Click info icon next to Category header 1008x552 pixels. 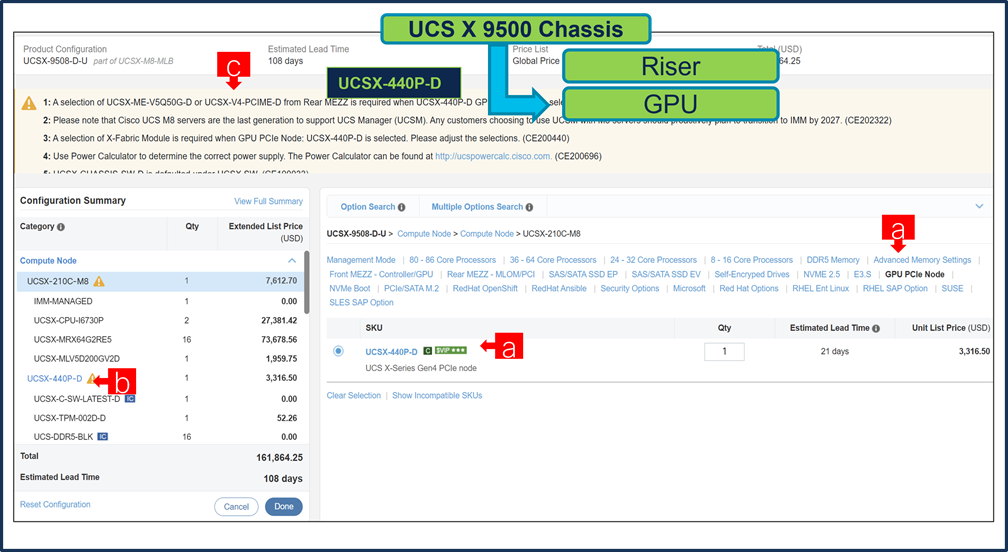(x=61, y=227)
